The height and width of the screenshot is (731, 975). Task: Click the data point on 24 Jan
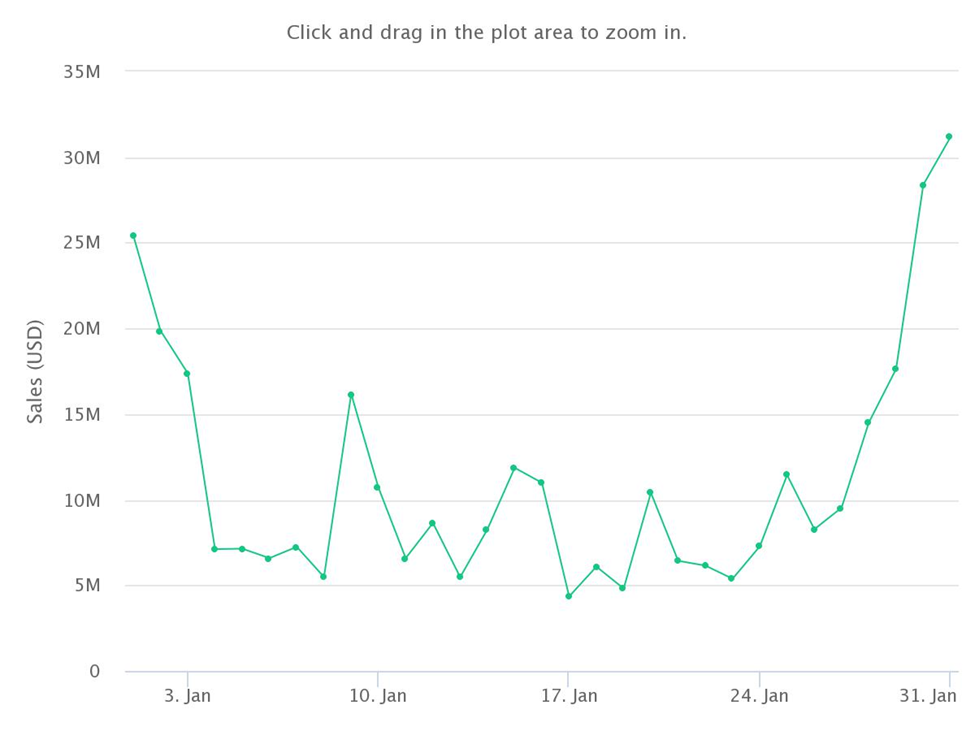pos(759,546)
